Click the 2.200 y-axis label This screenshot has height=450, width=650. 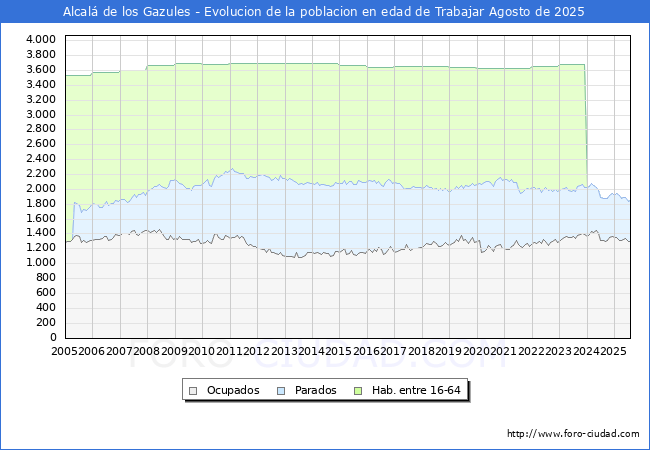41,173
